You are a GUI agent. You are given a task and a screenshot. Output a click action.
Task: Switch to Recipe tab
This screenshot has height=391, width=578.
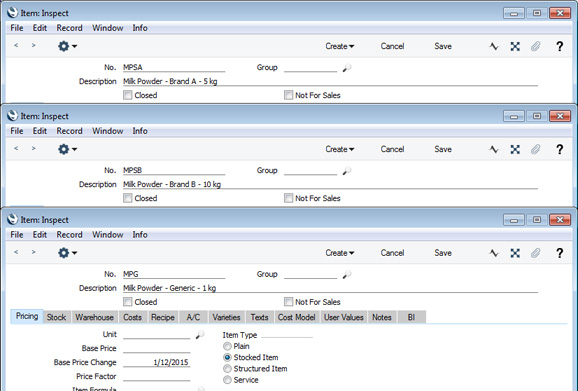pos(163,317)
